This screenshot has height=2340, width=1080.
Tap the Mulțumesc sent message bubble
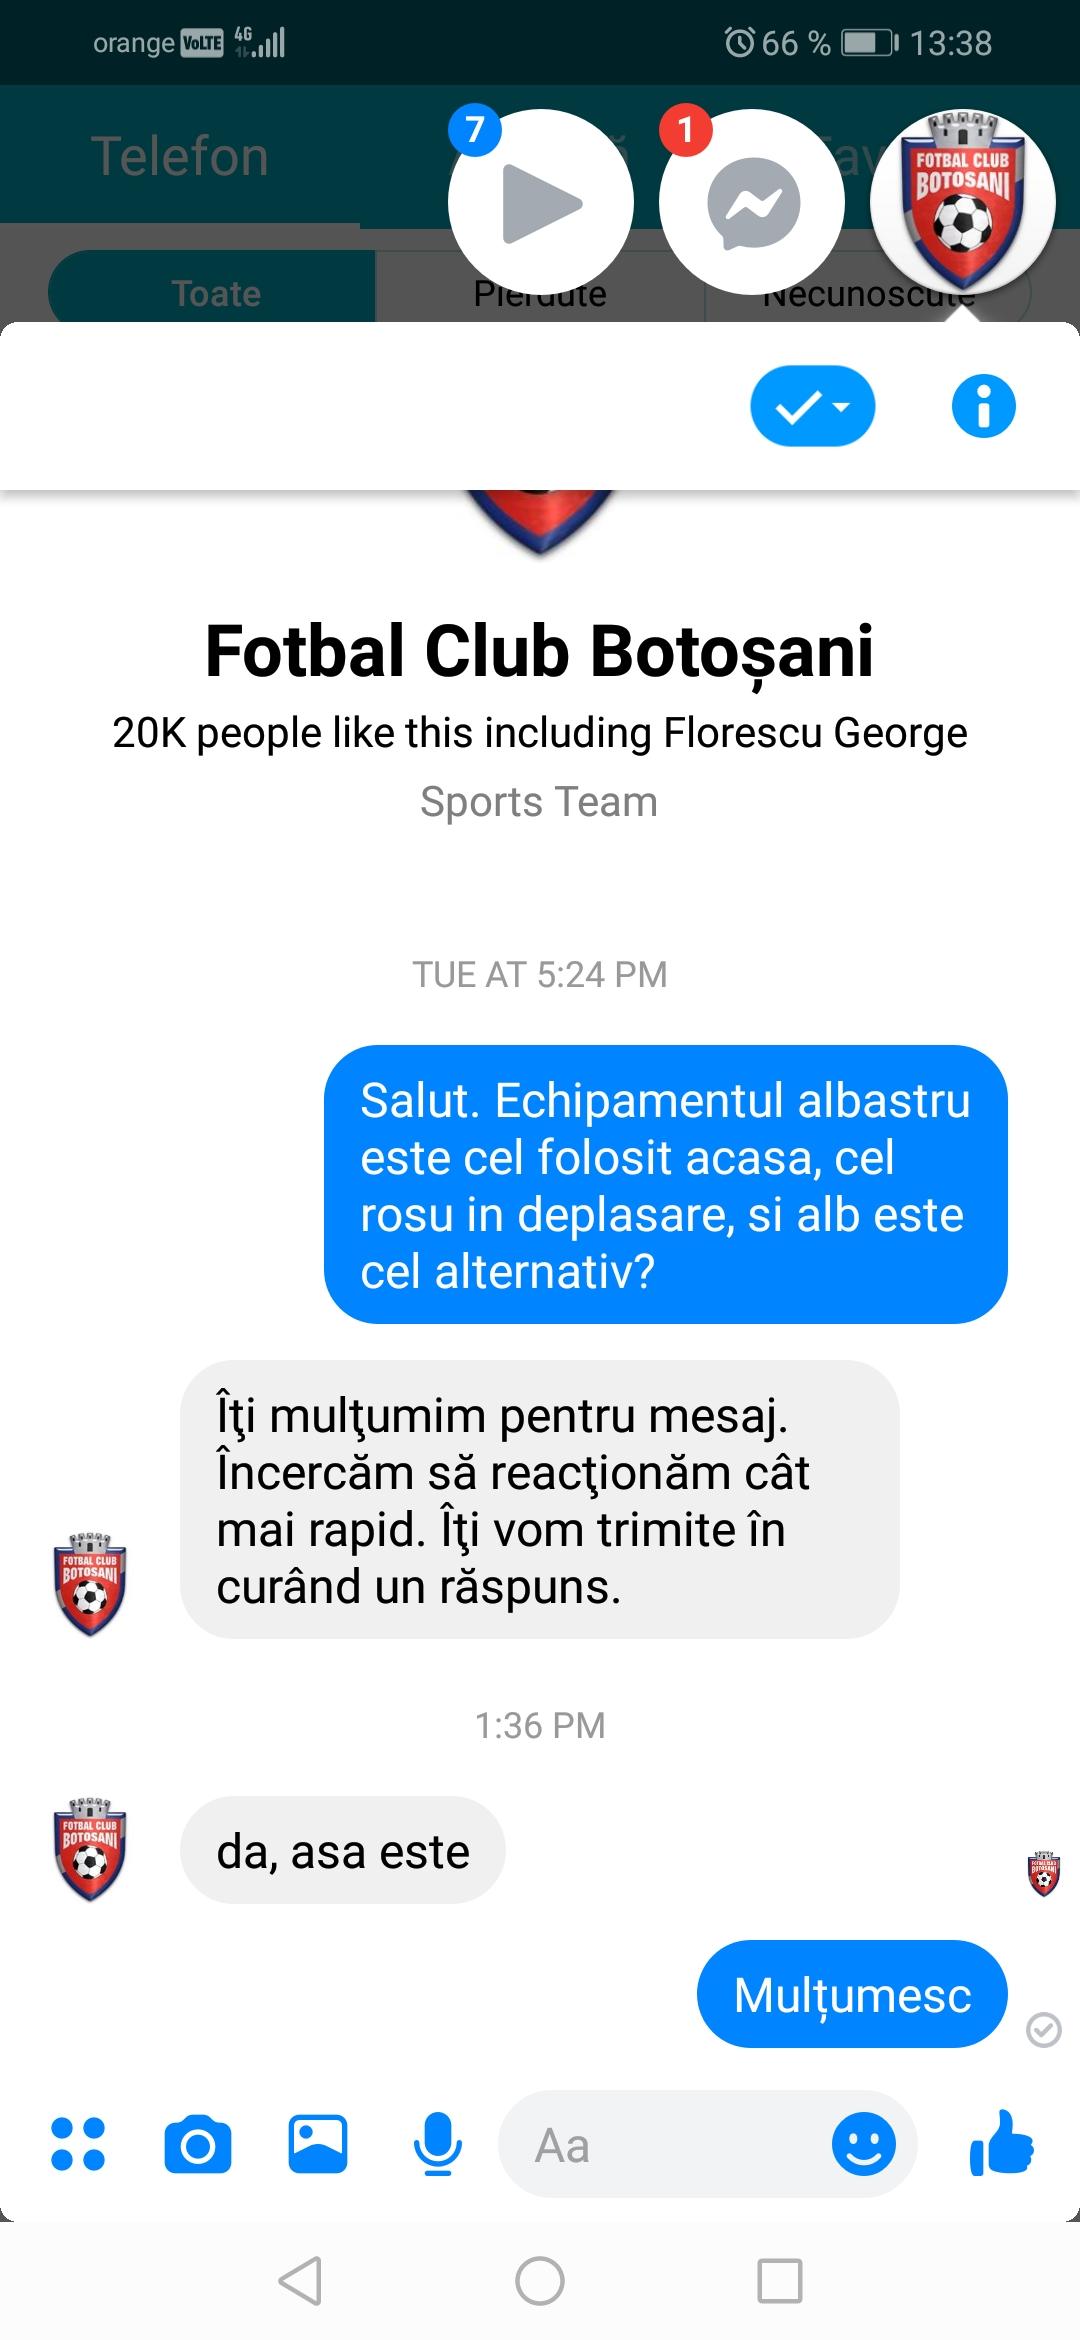[x=852, y=1995]
